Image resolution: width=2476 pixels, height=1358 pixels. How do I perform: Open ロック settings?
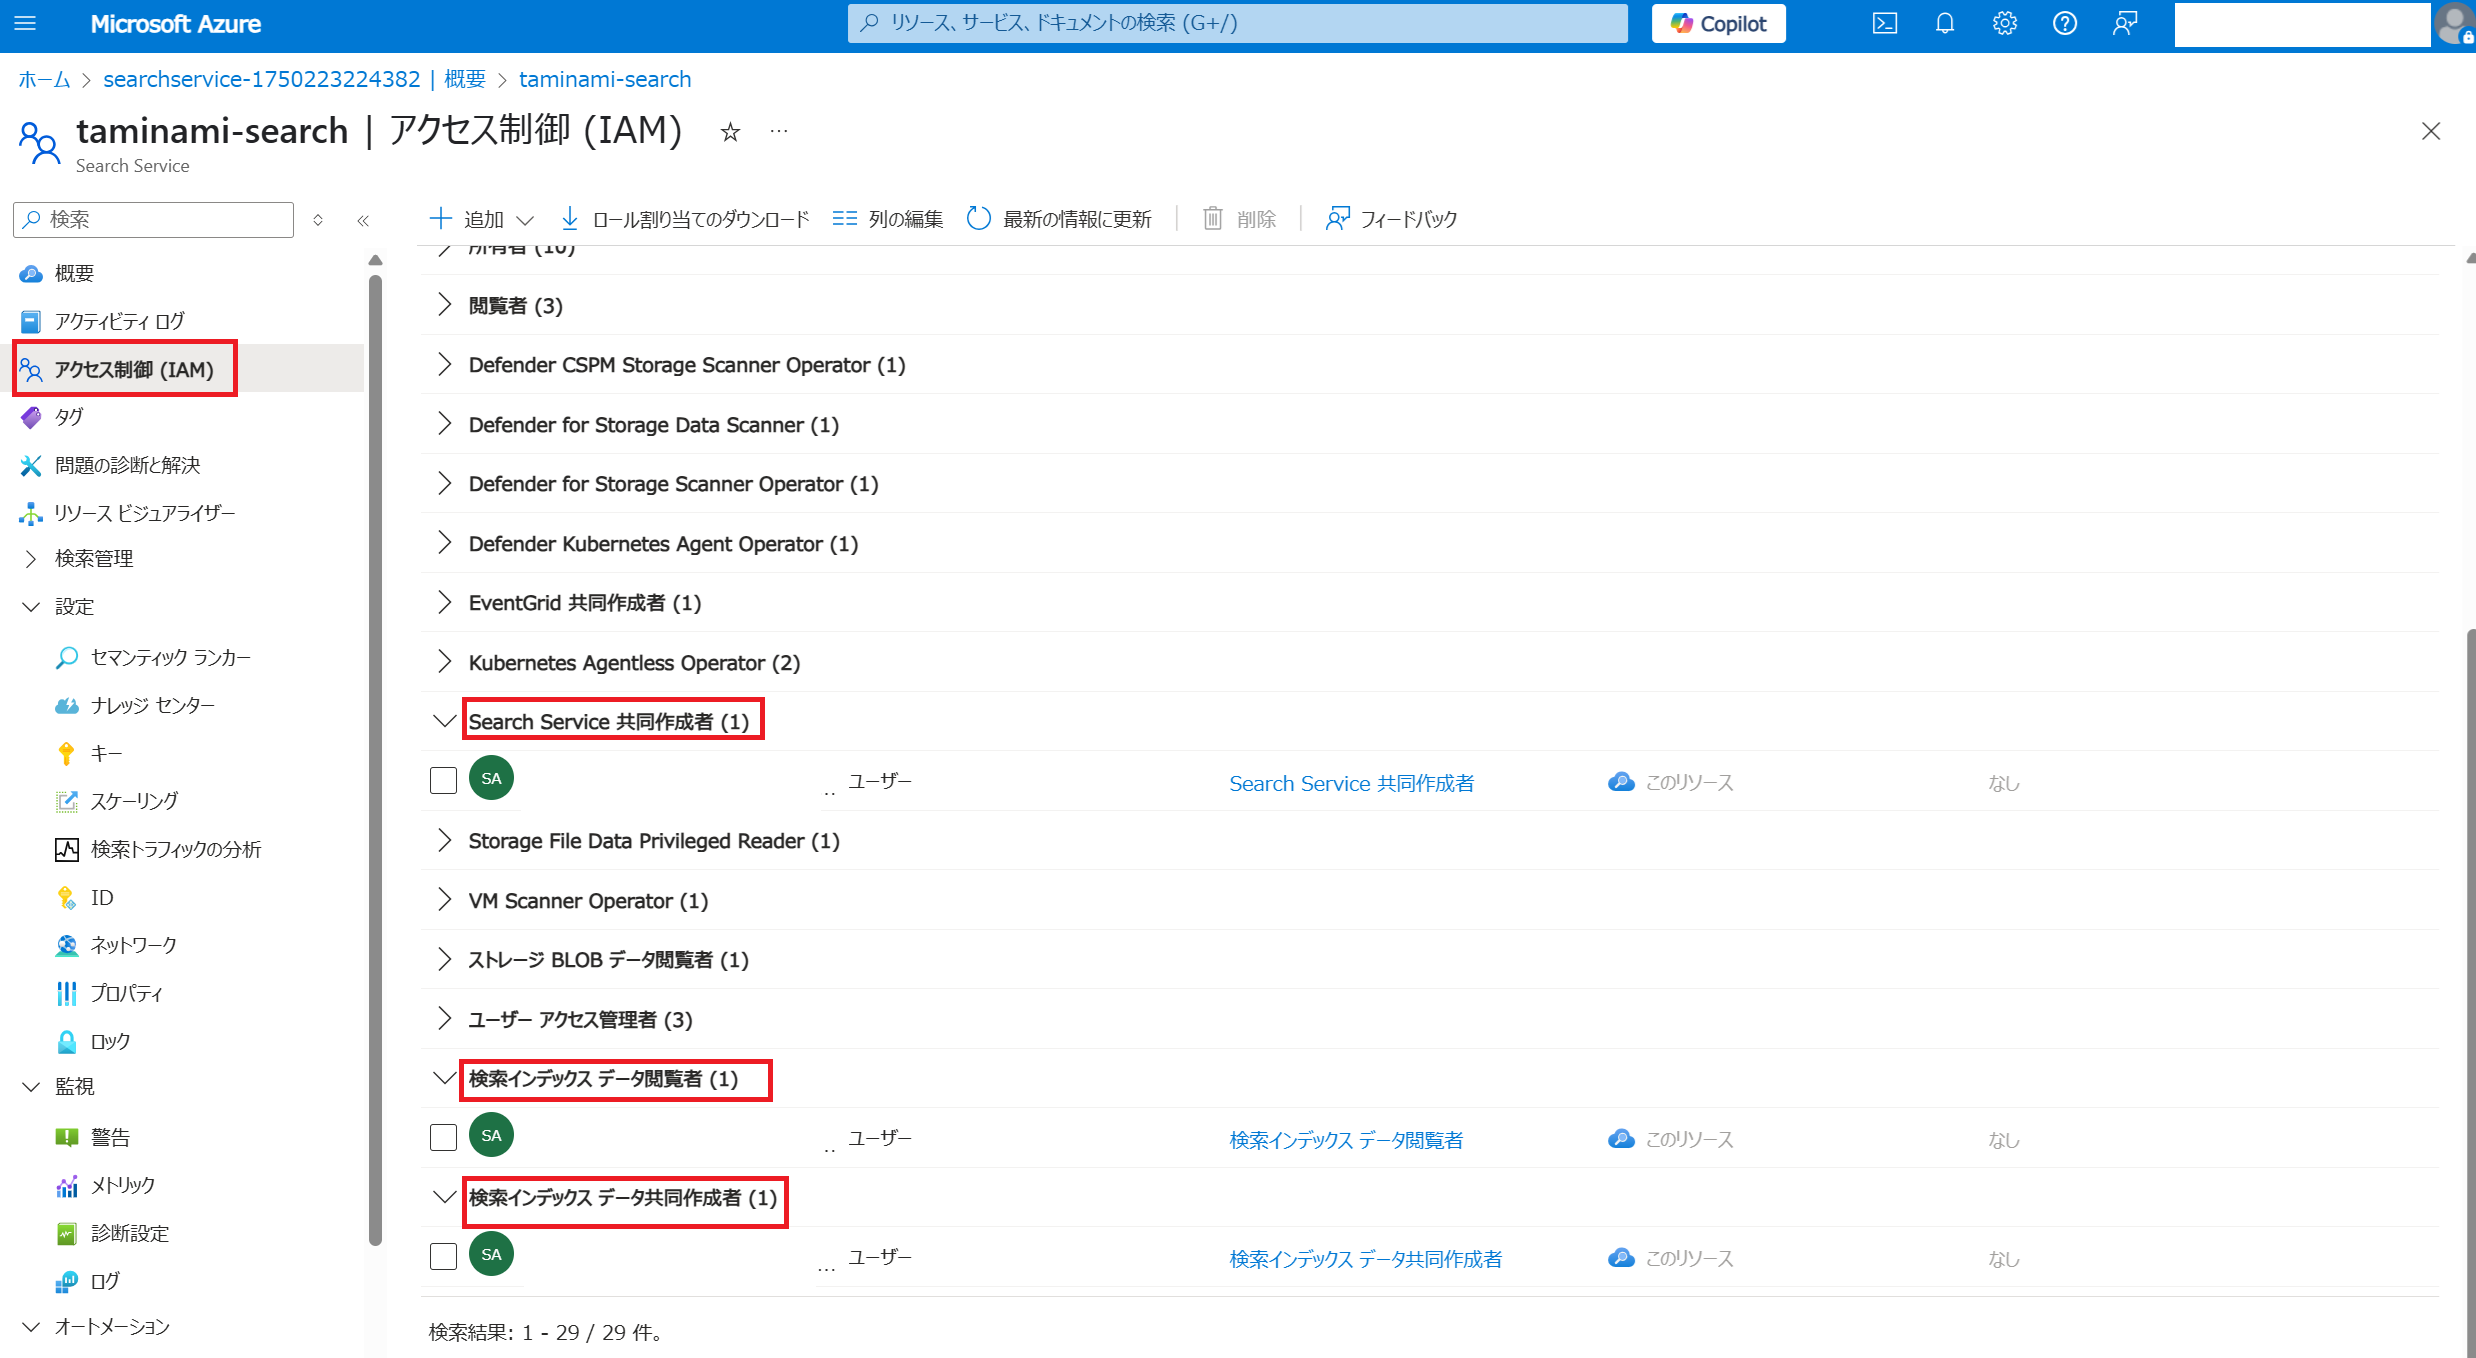(110, 1041)
